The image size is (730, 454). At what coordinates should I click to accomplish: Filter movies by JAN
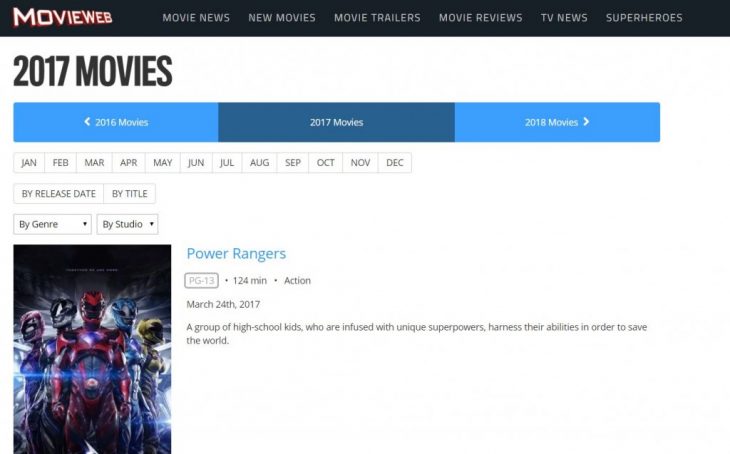(x=29, y=163)
